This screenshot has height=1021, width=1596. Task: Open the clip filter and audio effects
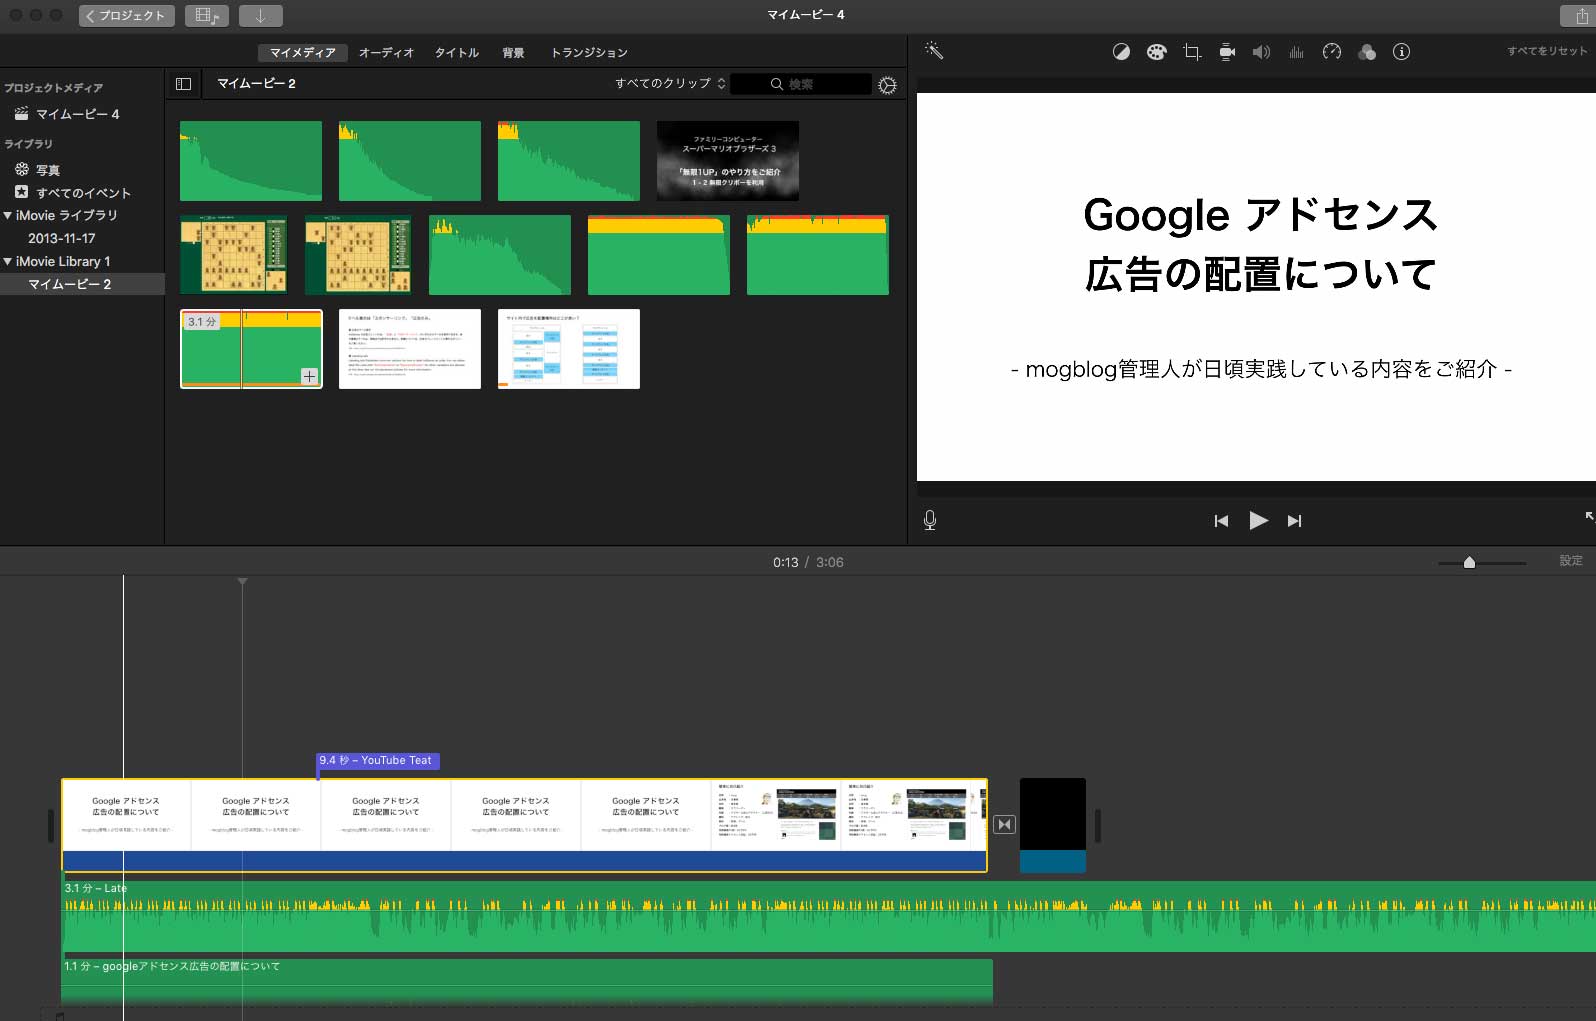coord(1367,52)
